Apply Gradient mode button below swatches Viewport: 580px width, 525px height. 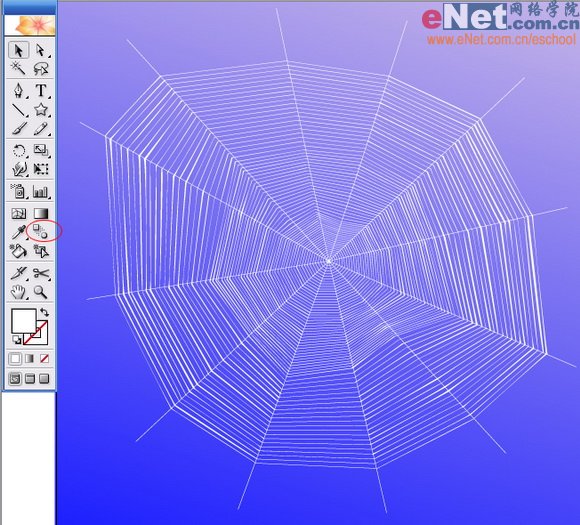(x=30, y=359)
